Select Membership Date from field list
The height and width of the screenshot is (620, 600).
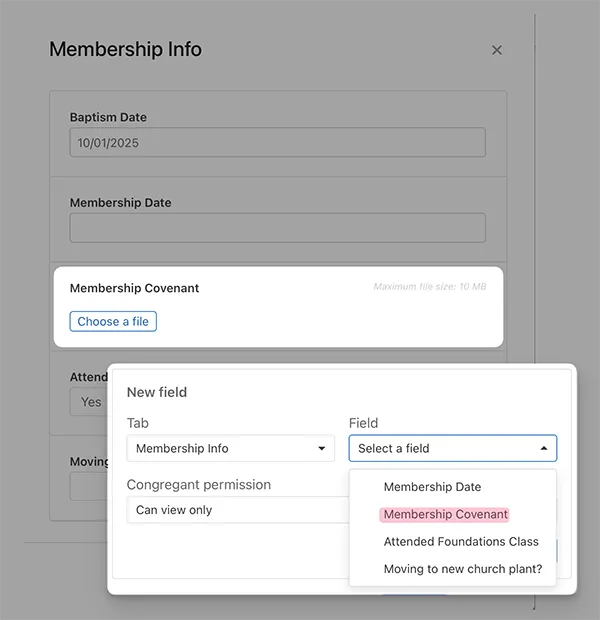click(x=432, y=487)
